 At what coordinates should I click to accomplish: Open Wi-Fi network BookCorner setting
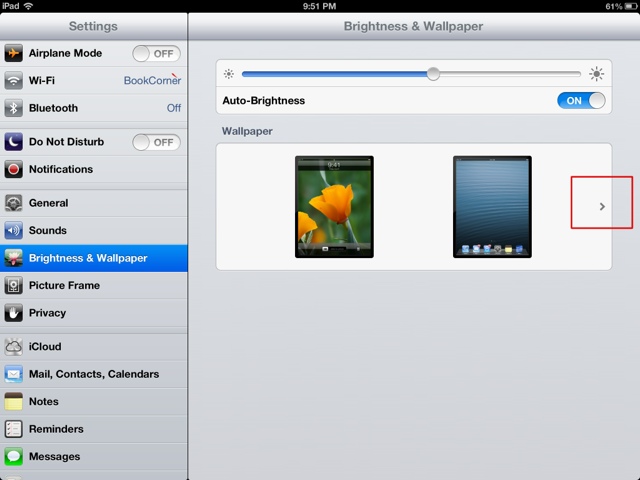[x=94, y=80]
